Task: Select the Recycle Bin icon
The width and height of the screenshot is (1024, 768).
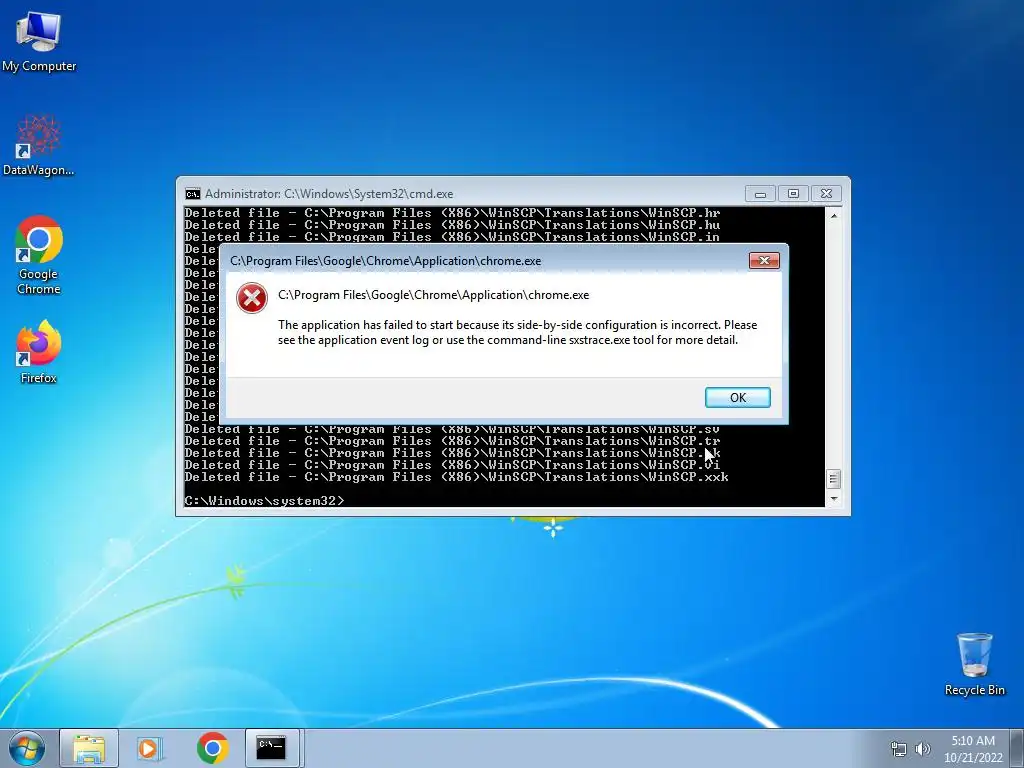Action: (x=974, y=664)
